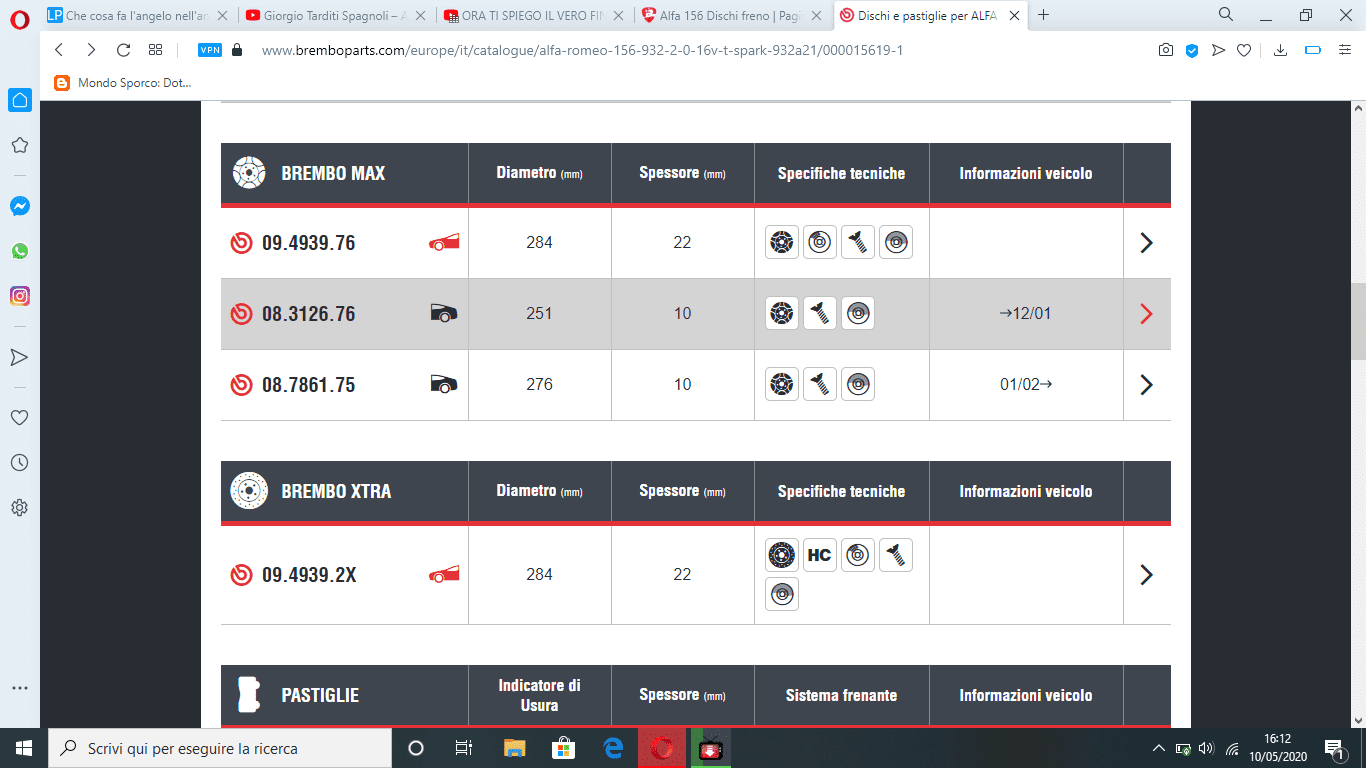
Task: Open part number 09.4939.76
Action: coord(308,243)
